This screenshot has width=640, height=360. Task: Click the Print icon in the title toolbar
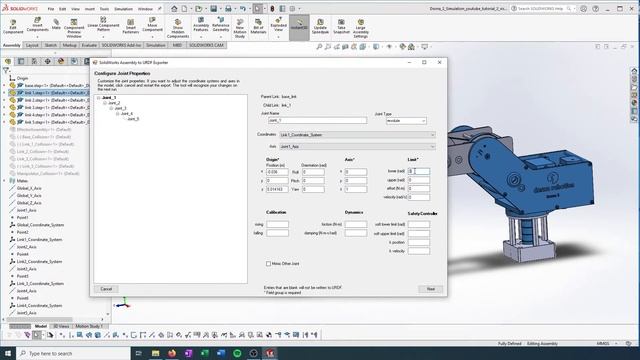pyautogui.click(x=228, y=9)
